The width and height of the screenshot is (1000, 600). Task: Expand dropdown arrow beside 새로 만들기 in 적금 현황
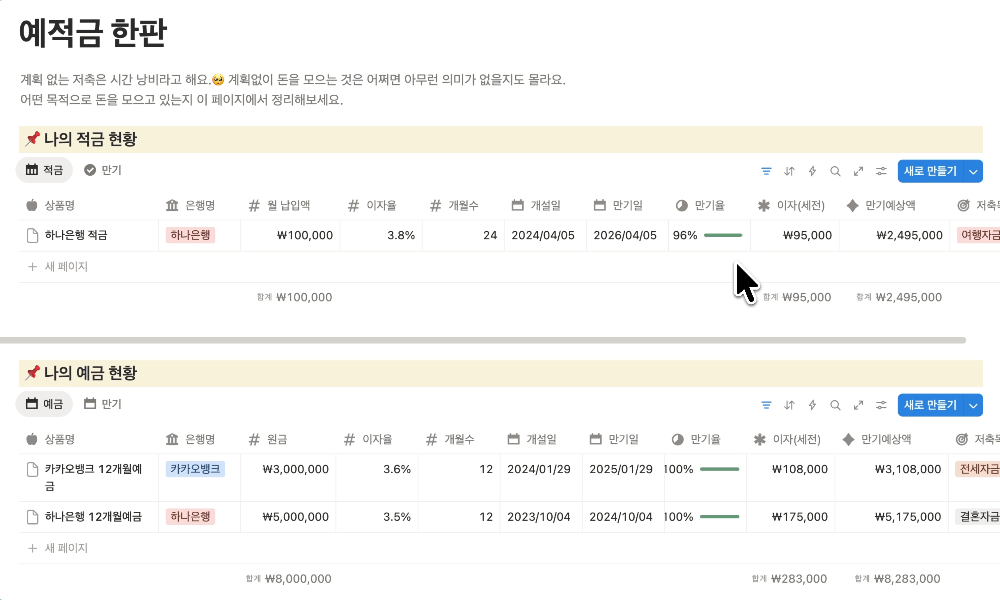973,171
